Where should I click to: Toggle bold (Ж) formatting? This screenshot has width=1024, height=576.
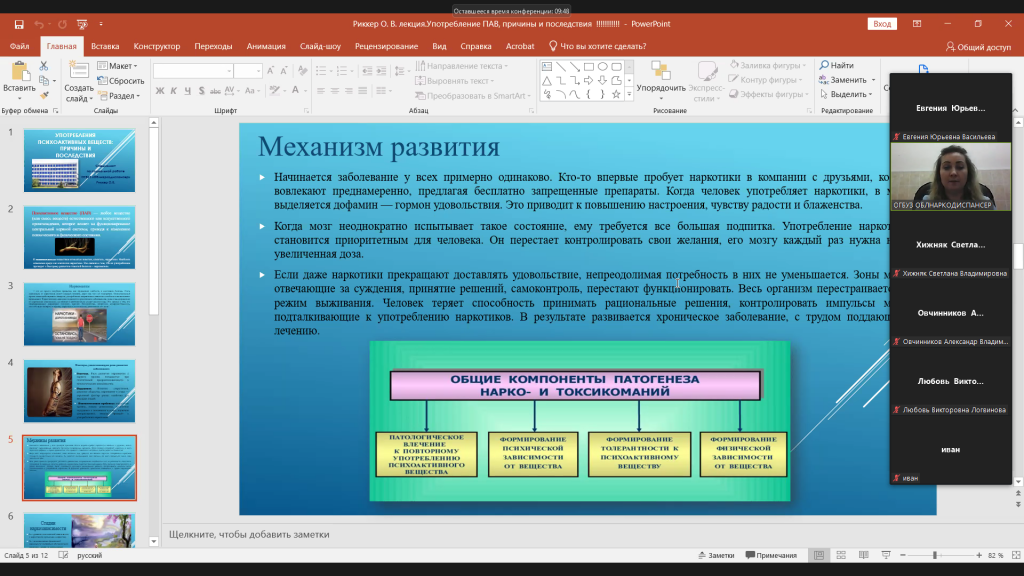coord(160,91)
